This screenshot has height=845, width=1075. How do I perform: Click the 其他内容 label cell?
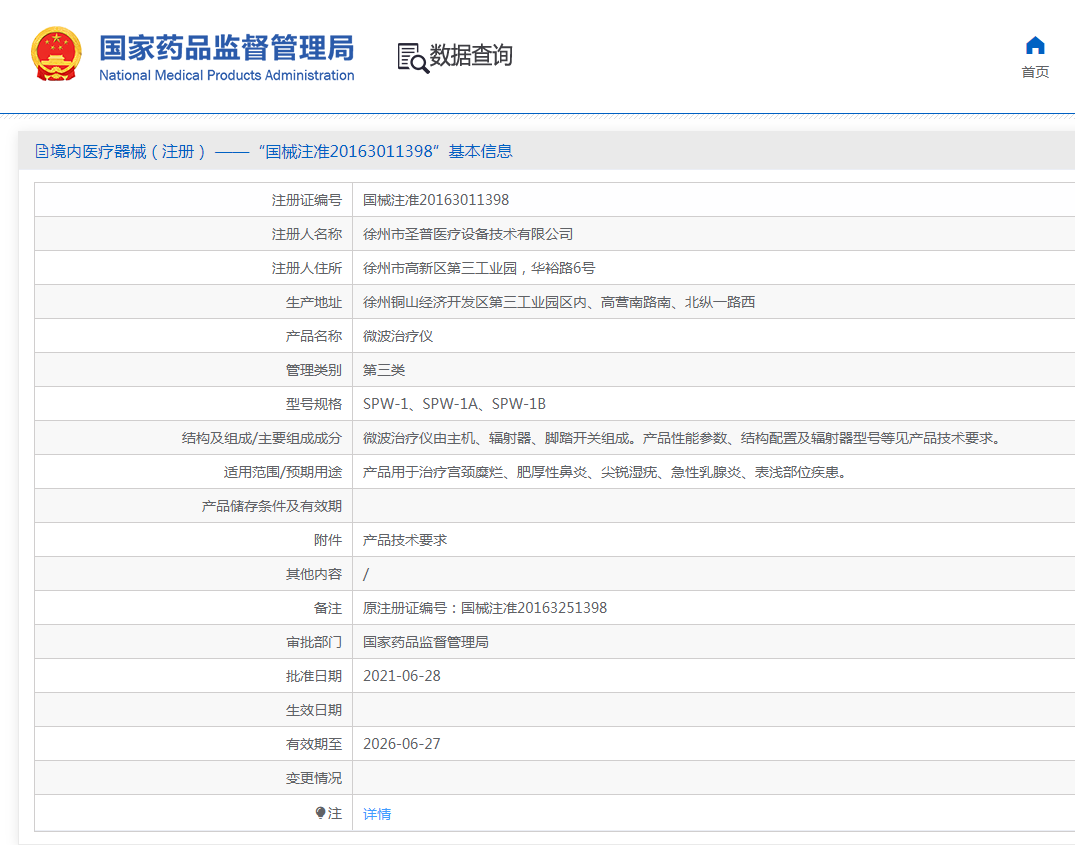pos(193,574)
